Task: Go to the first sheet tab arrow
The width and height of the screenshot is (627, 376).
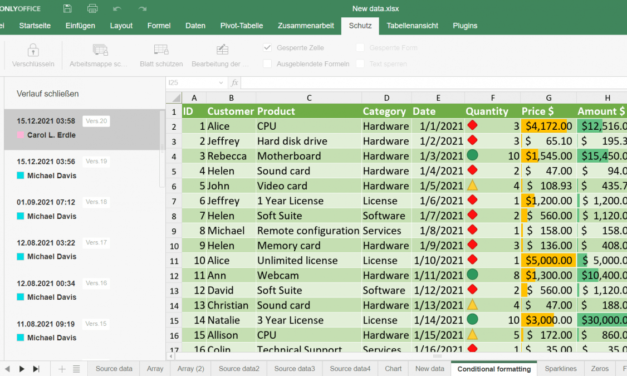Action: click(7, 369)
